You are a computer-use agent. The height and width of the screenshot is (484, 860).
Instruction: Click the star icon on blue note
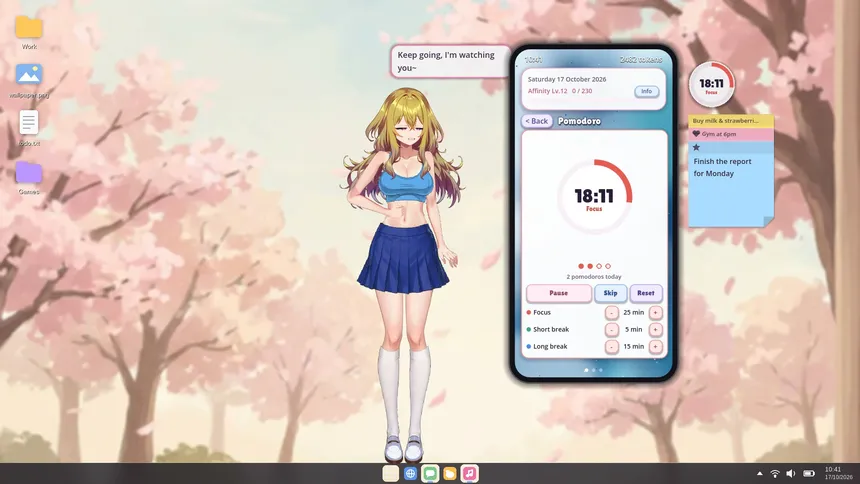tap(696, 147)
